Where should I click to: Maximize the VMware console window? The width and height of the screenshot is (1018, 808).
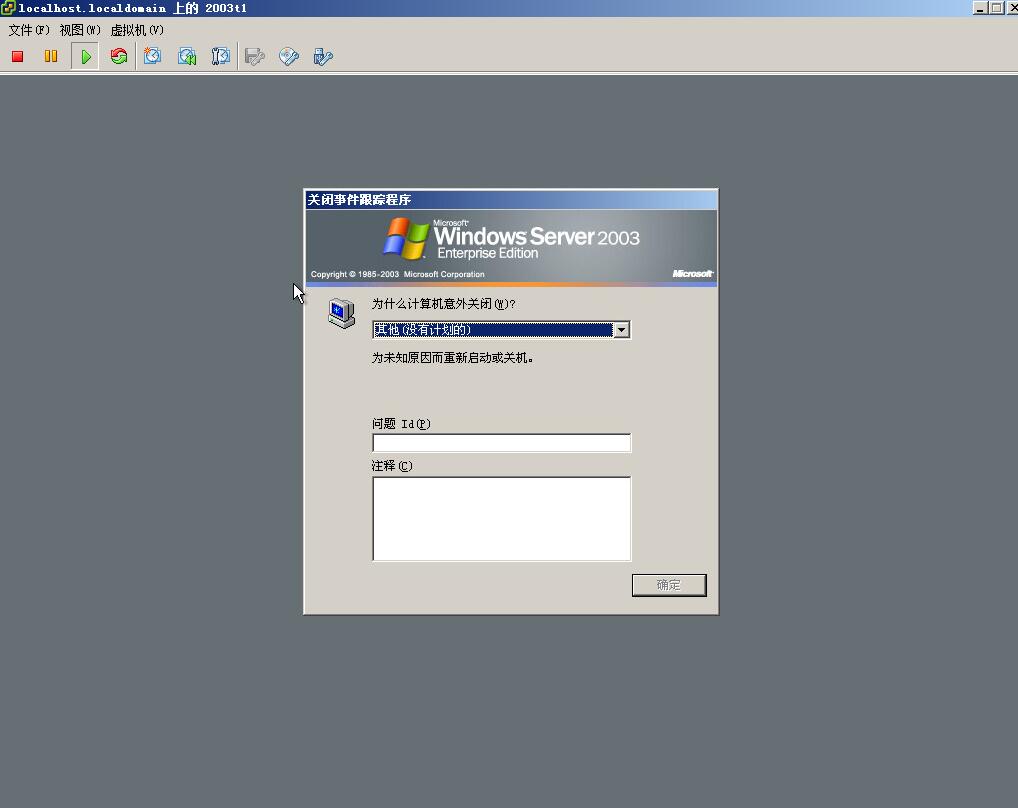click(996, 8)
